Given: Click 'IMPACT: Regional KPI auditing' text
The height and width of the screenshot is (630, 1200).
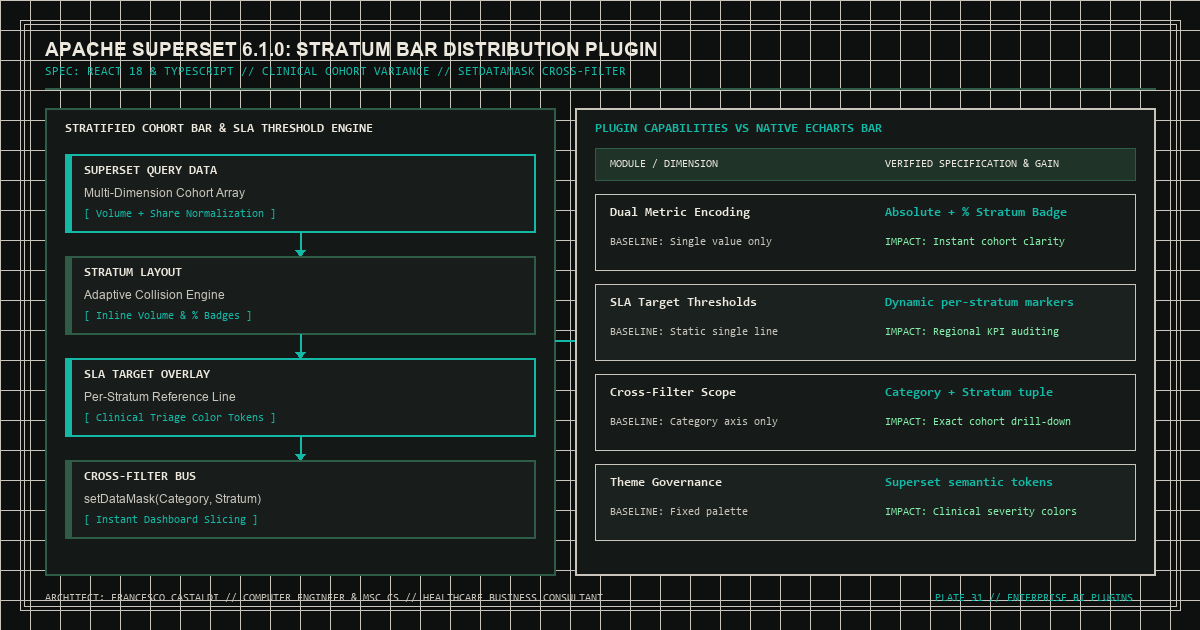Looking at the screenshot, I should pos(972,332).
